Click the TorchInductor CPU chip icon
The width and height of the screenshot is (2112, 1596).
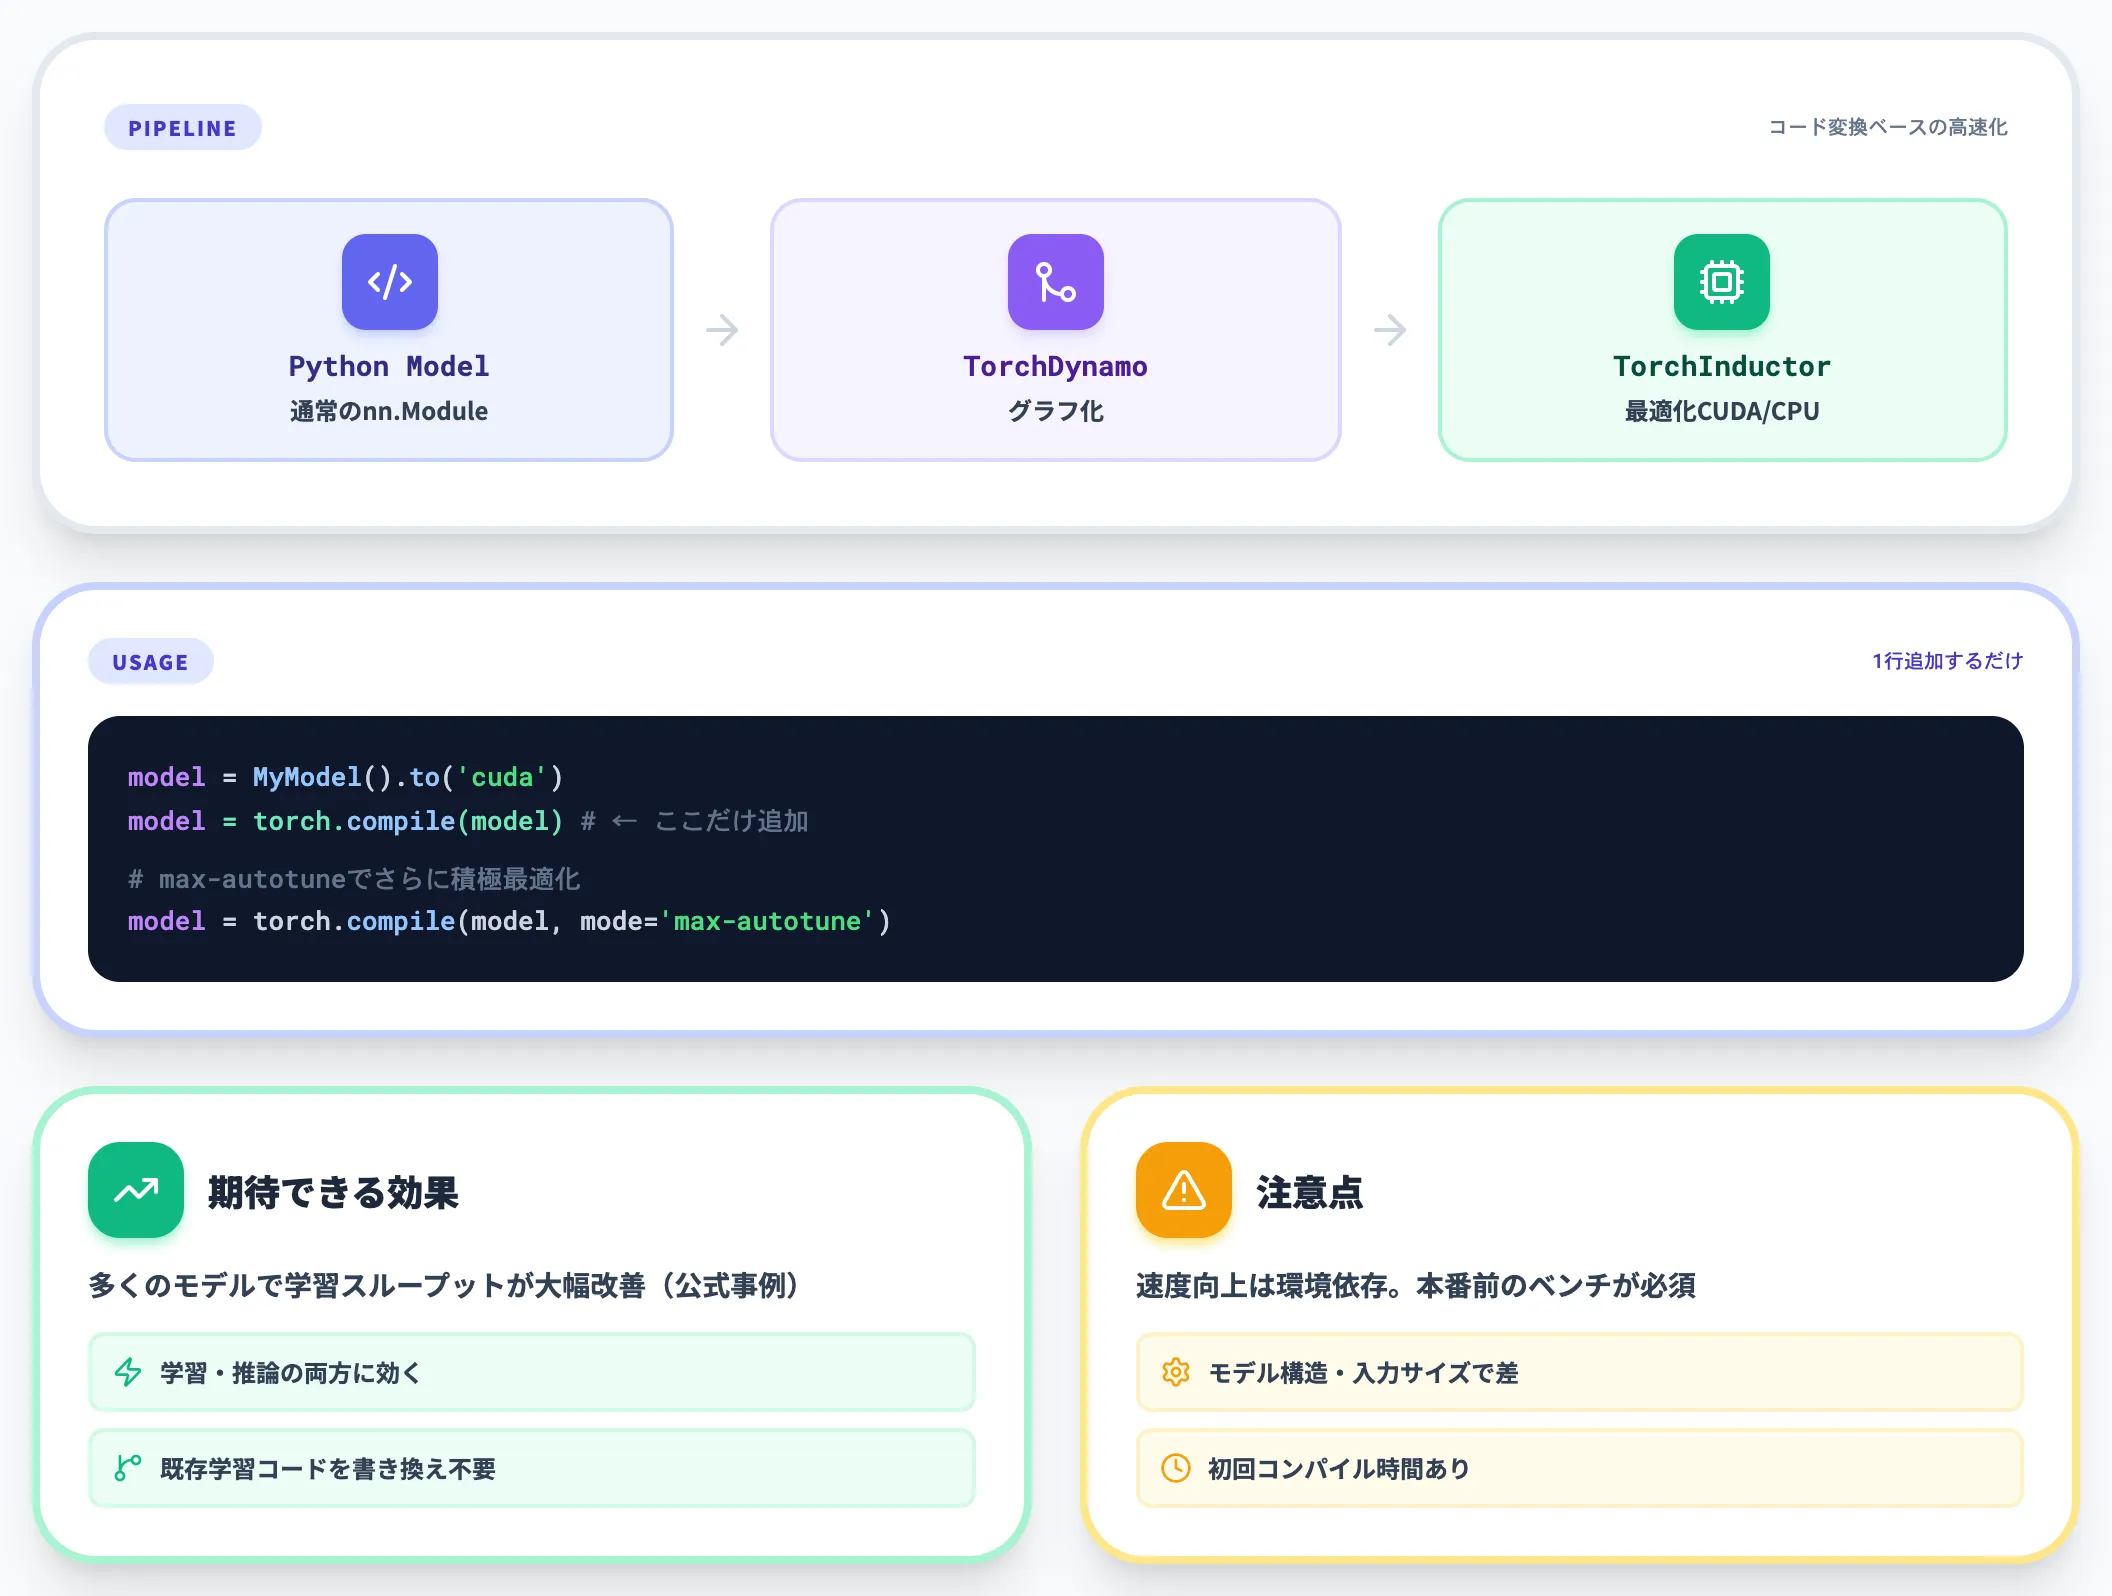coord(1721,282)
